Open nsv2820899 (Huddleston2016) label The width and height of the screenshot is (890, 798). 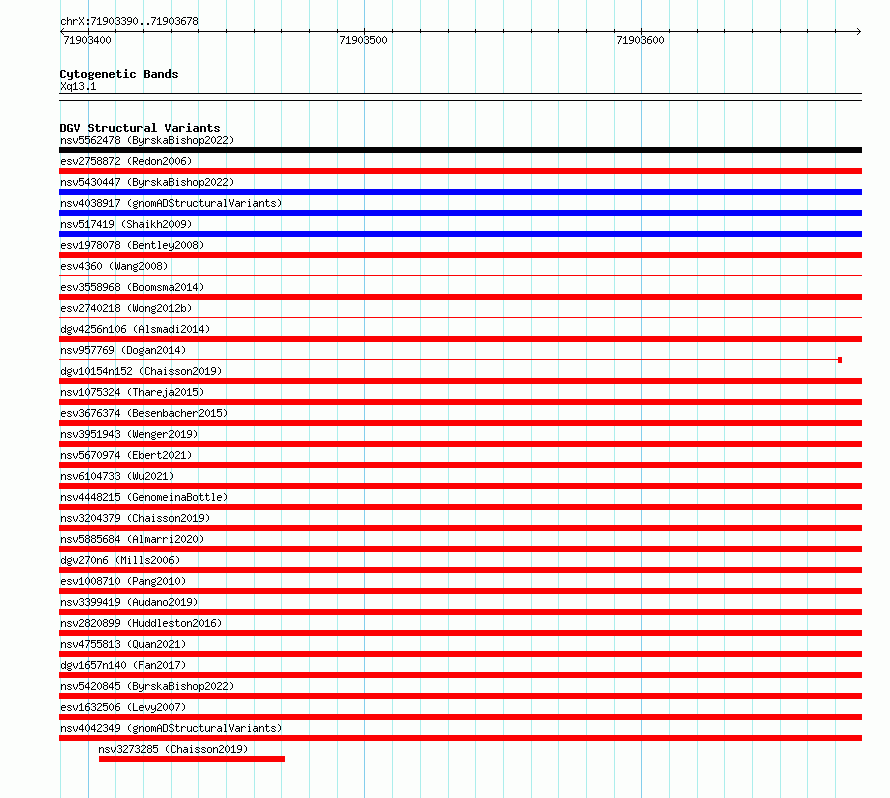pos(141,623)
